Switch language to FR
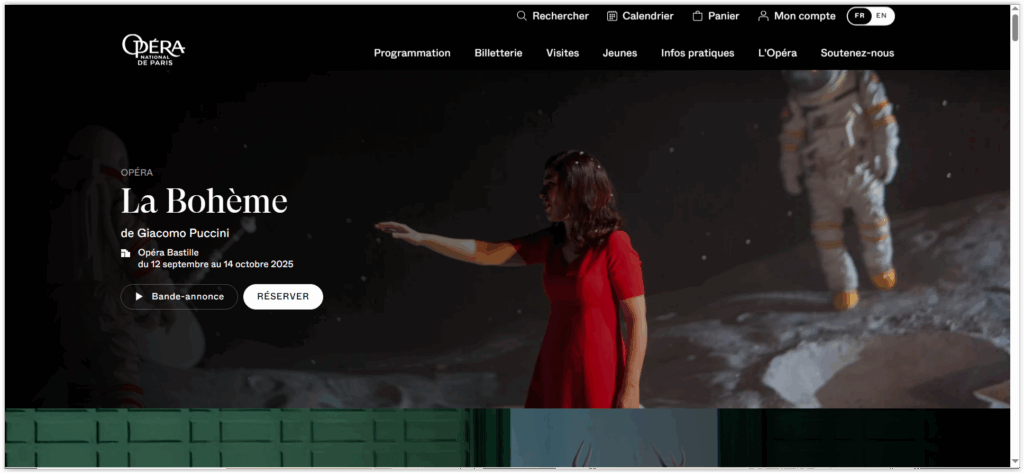Image resolution: width=1024 pixels, height=473 pixels. (x=859, y=16)
